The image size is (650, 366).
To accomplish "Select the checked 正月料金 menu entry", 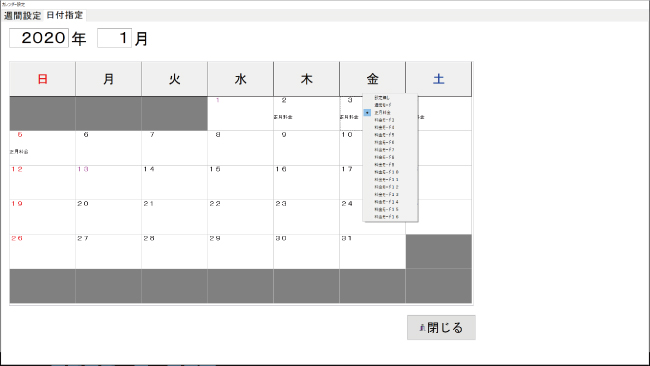I will click(x=390, y=113).
